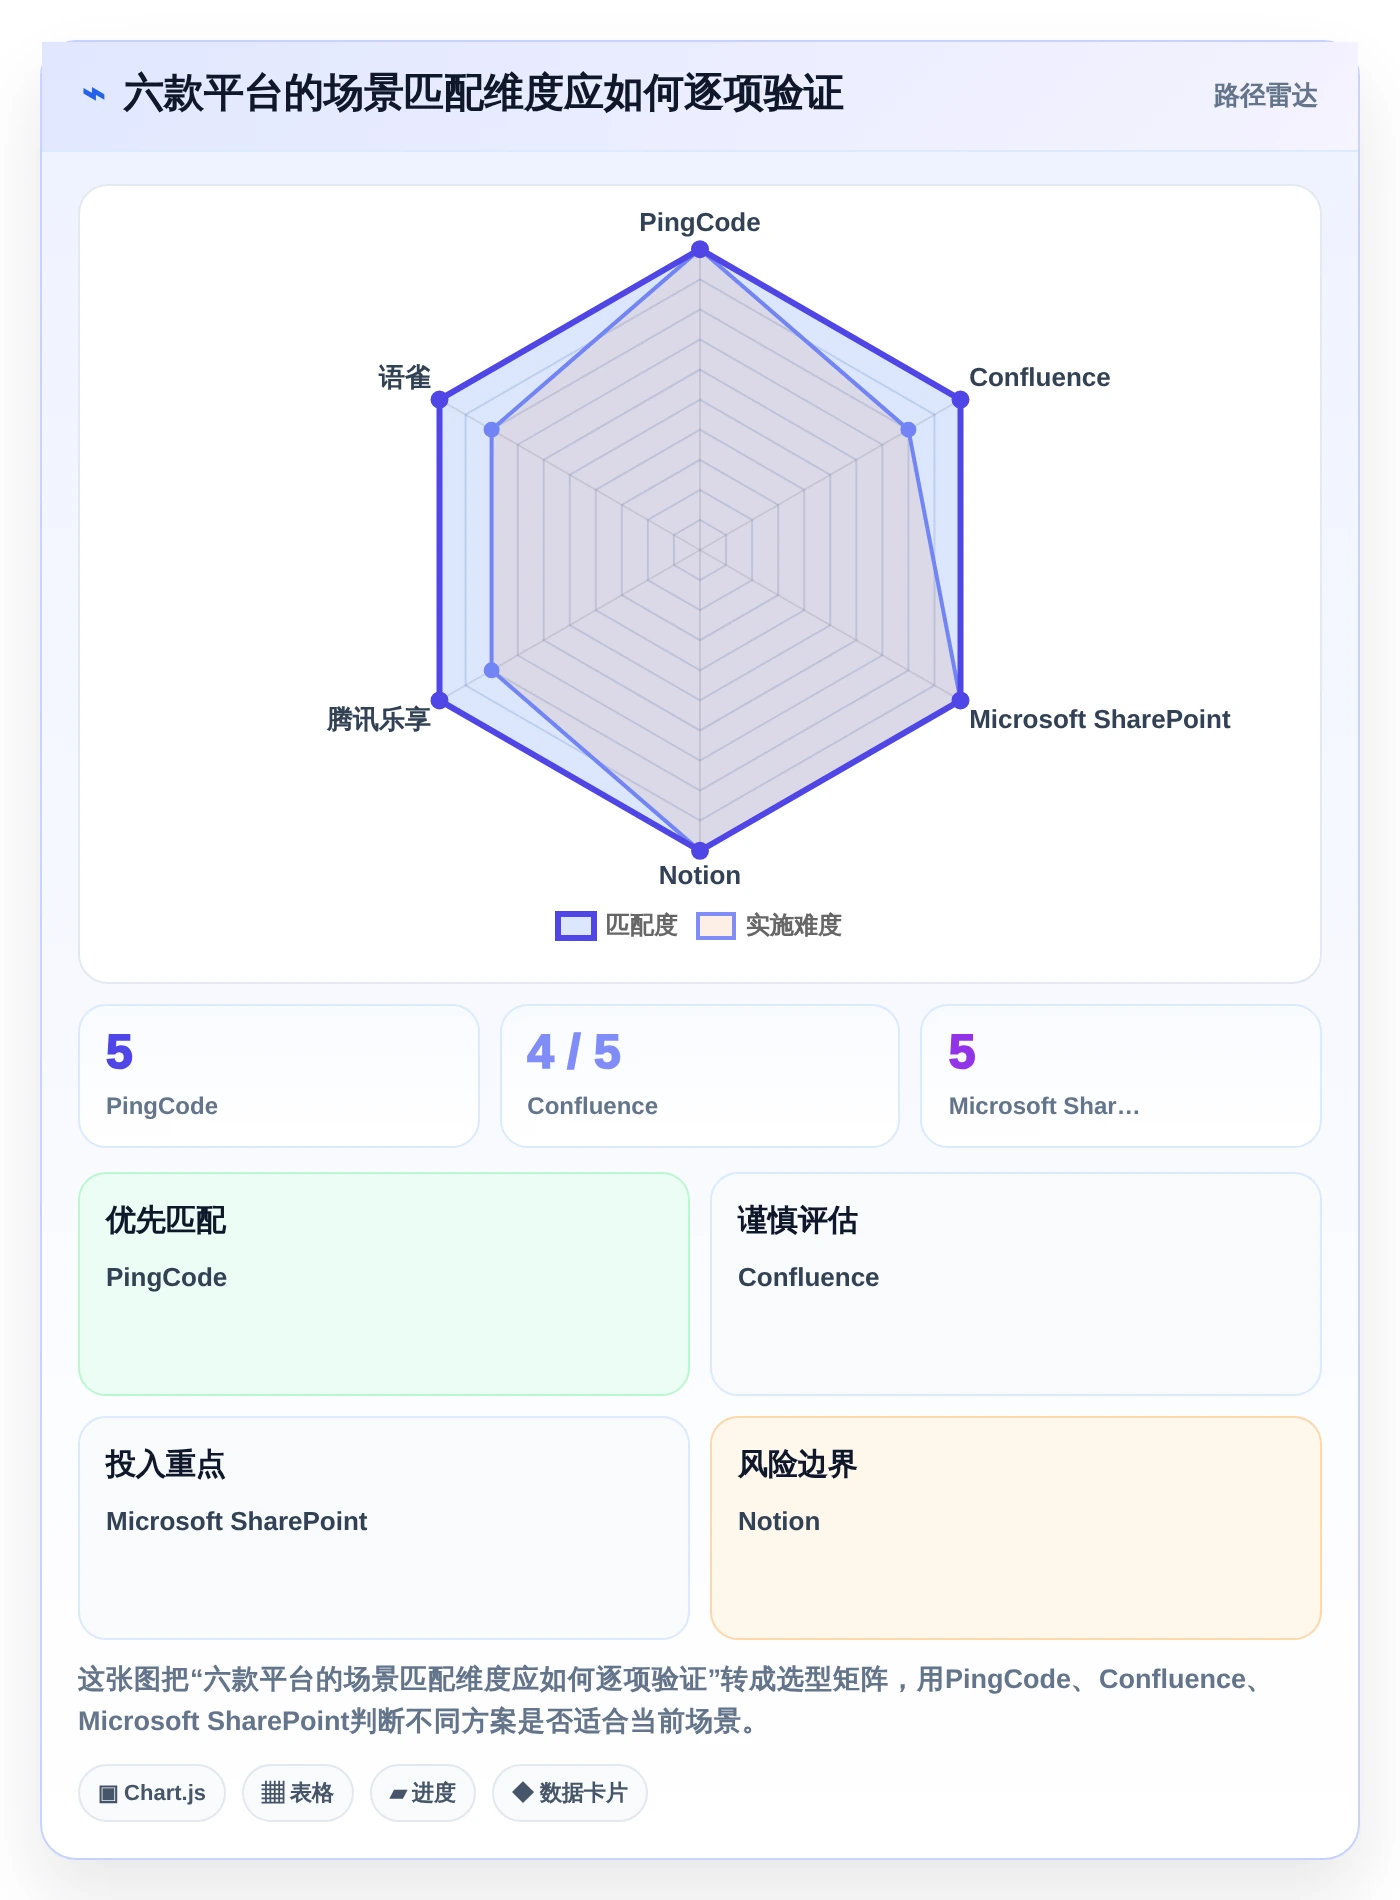Click the data point at Notion vertex

click(x=700, y=850)
